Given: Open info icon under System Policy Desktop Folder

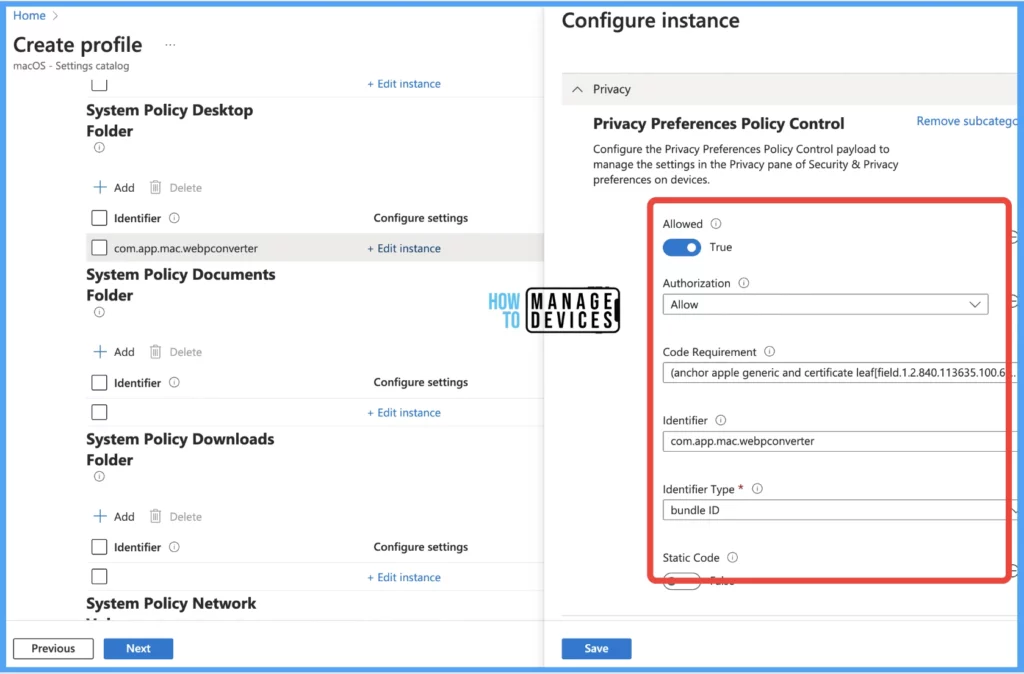Looking at the screenshot, I should point(99,148).
